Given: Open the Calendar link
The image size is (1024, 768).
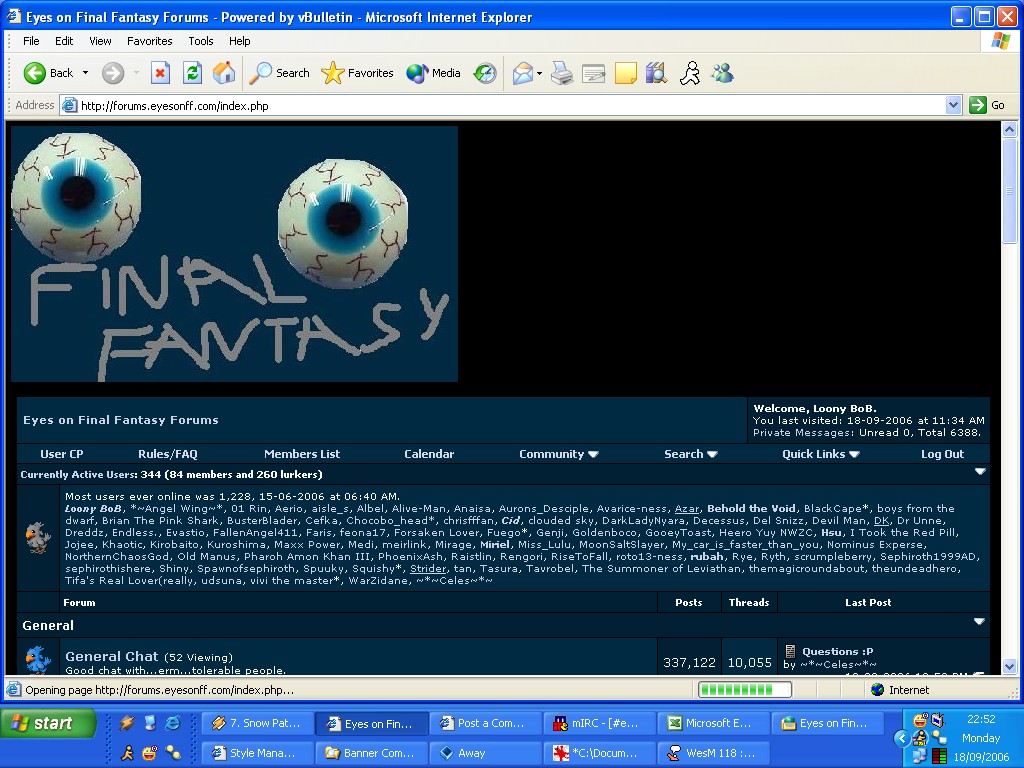Looking at the screenshot, I should click(429, 454).
